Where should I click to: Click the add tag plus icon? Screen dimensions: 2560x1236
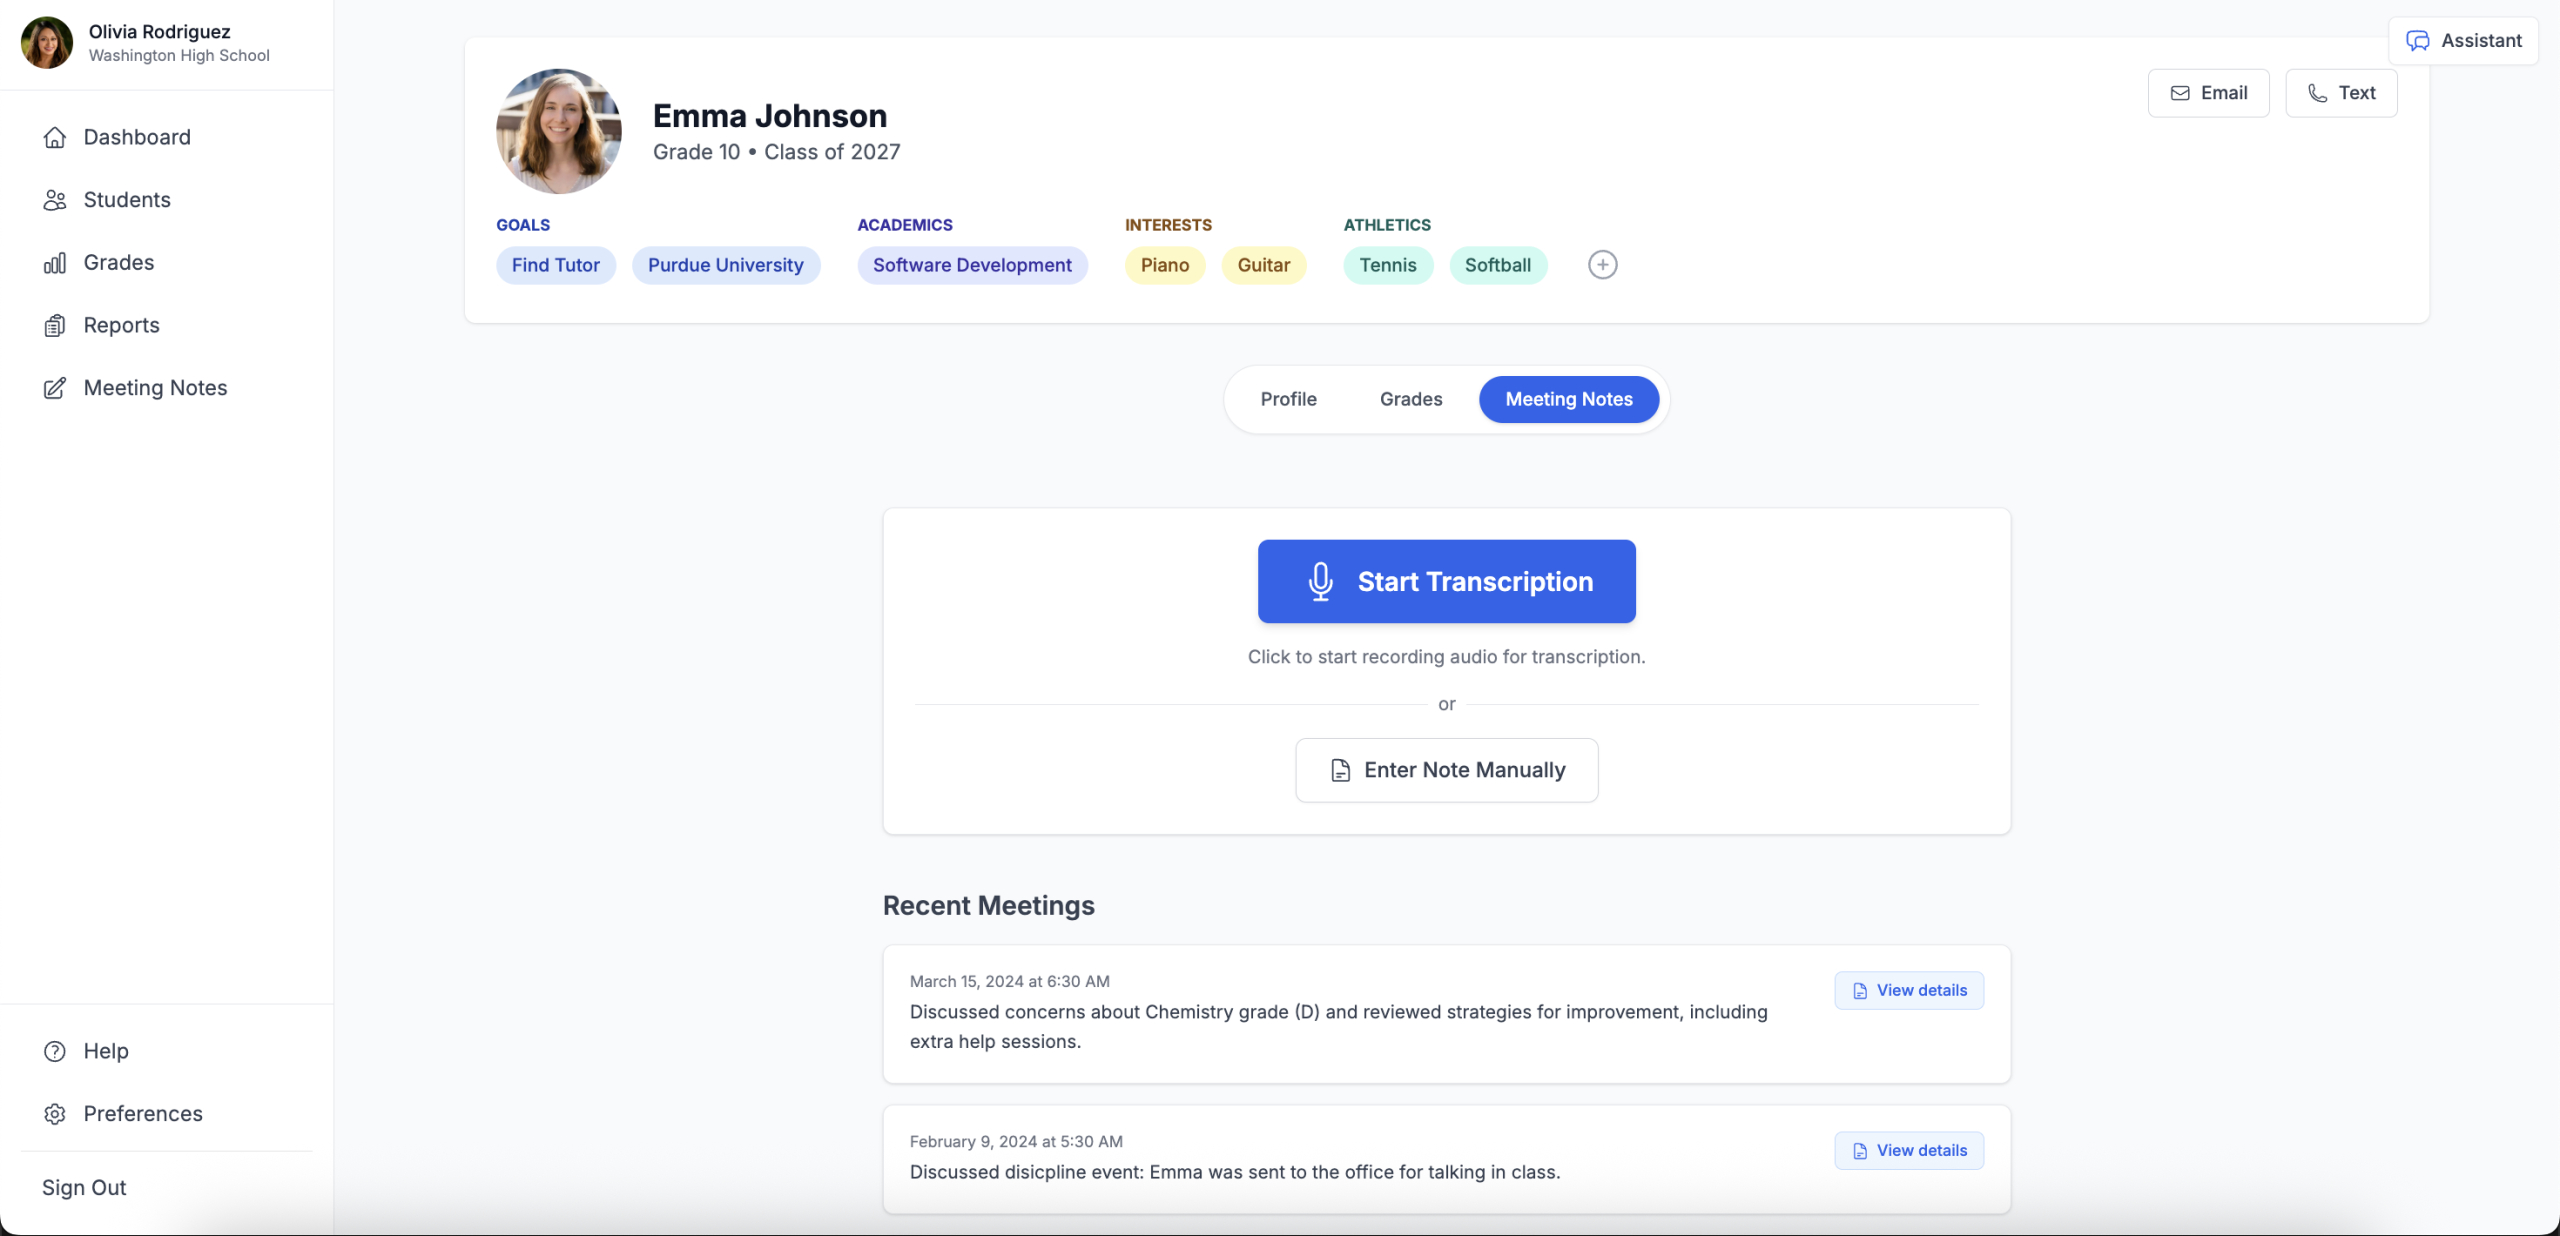click(1601, 264)
